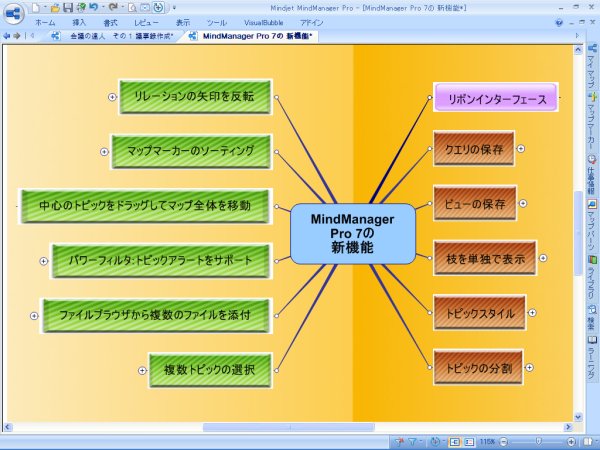600x450 pixels.
Task: Click the forward navigation arrow
Action: pos(16,36)
